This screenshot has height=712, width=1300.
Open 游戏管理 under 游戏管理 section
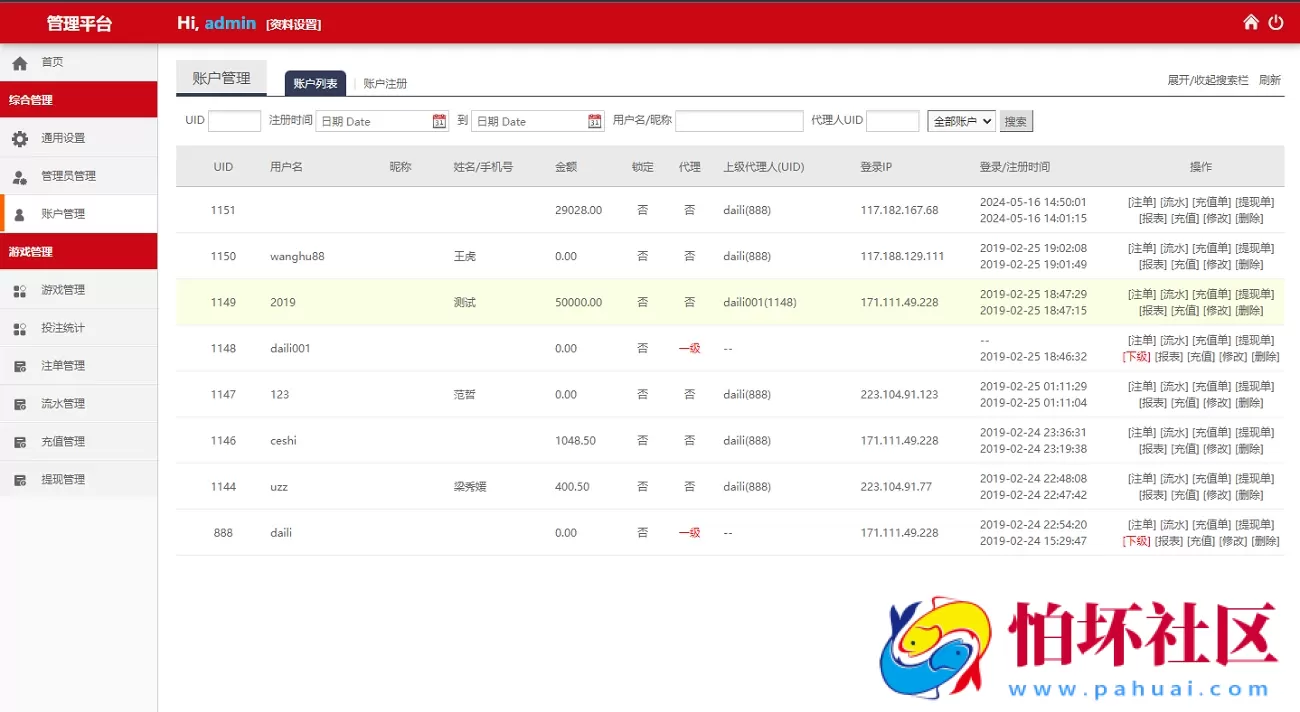click(x=55, y=290)
